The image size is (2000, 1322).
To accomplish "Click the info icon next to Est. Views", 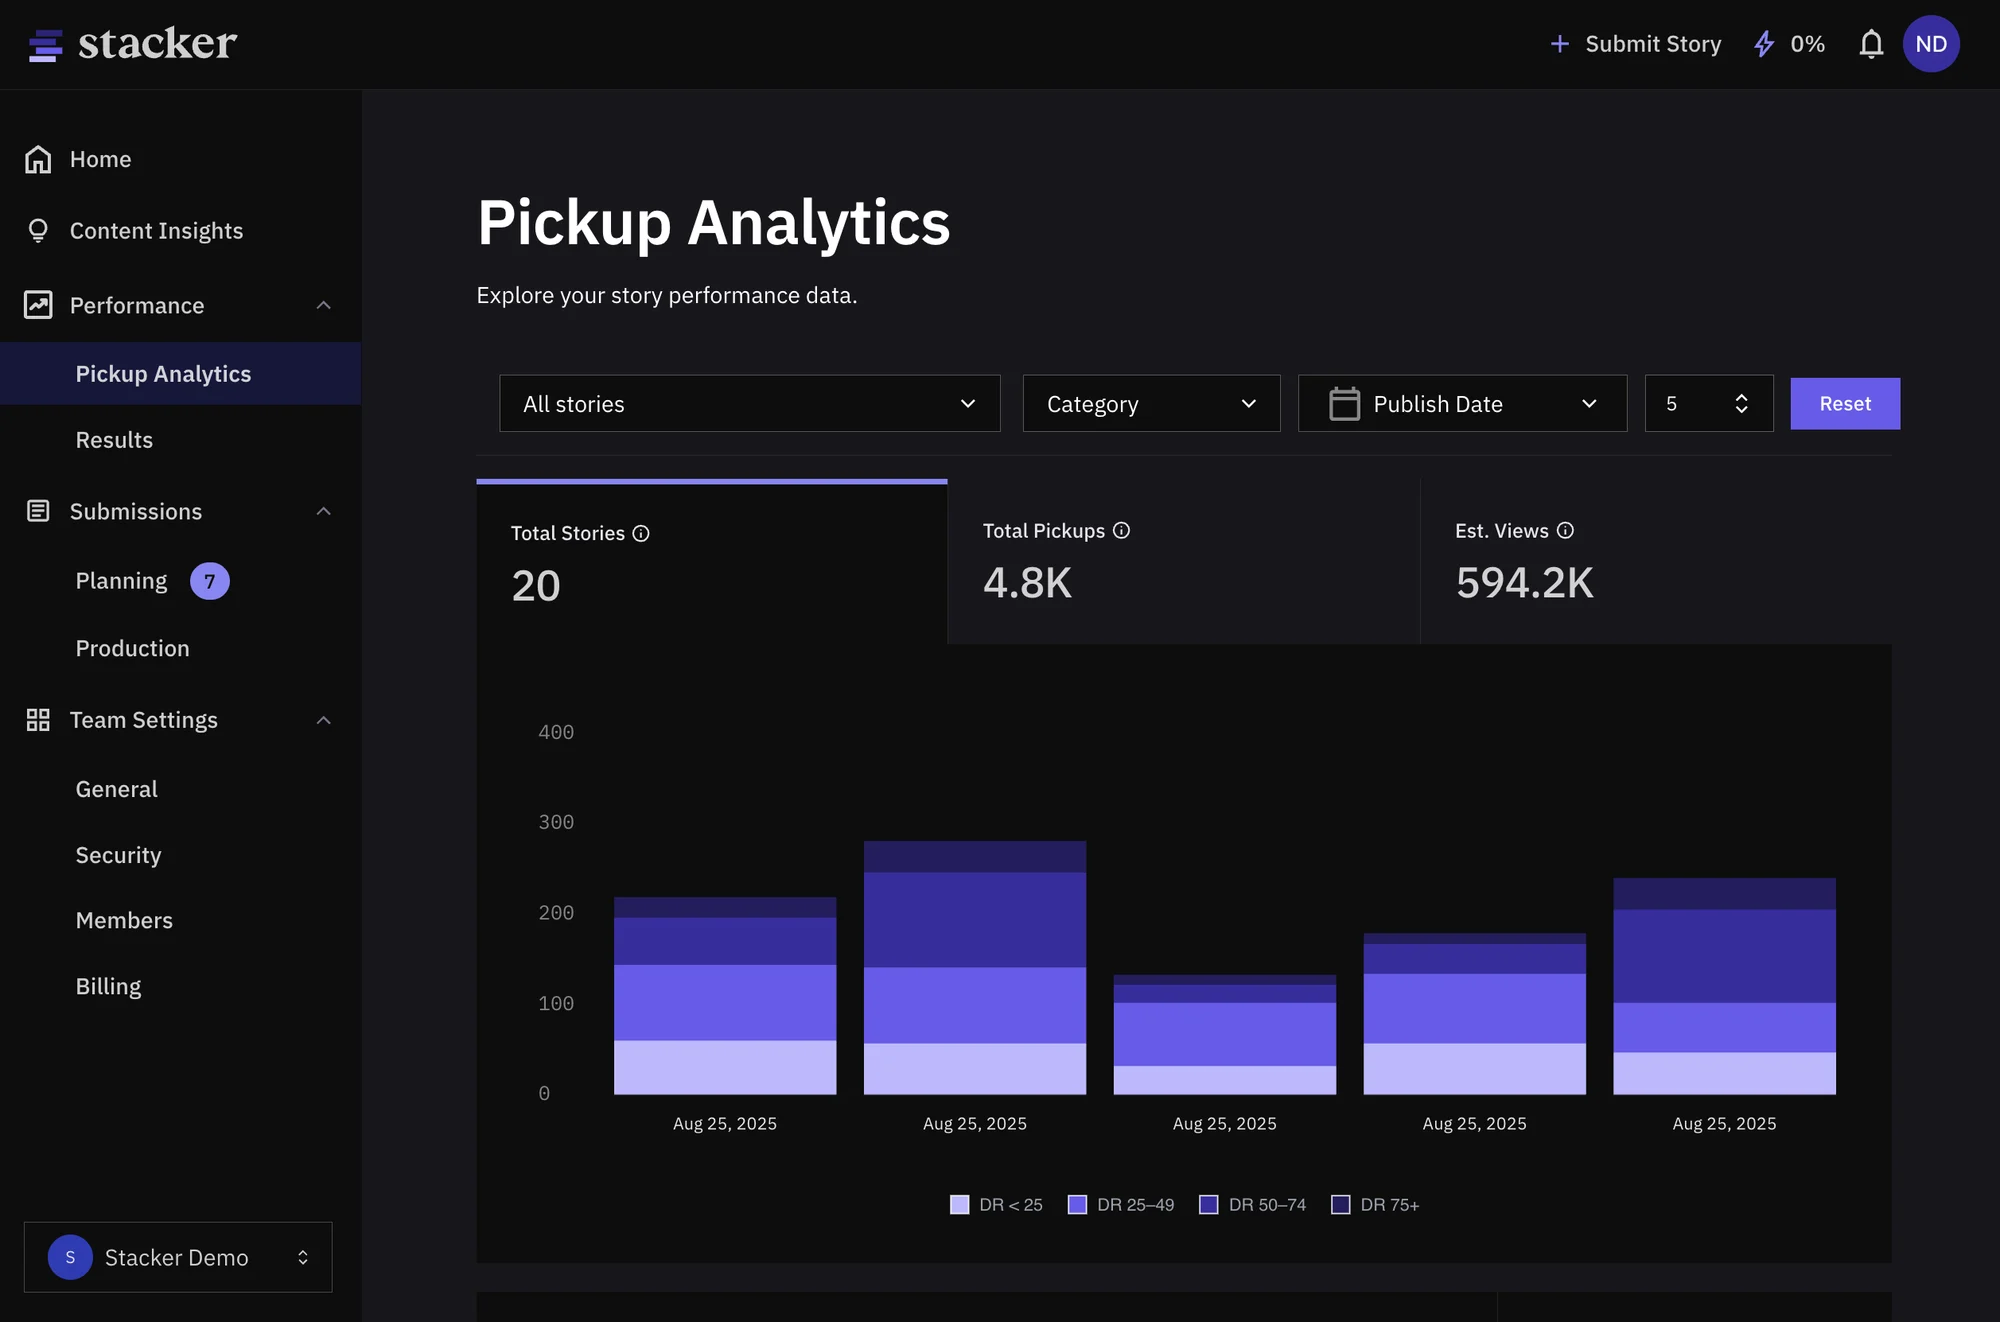I will (1565, 531).
